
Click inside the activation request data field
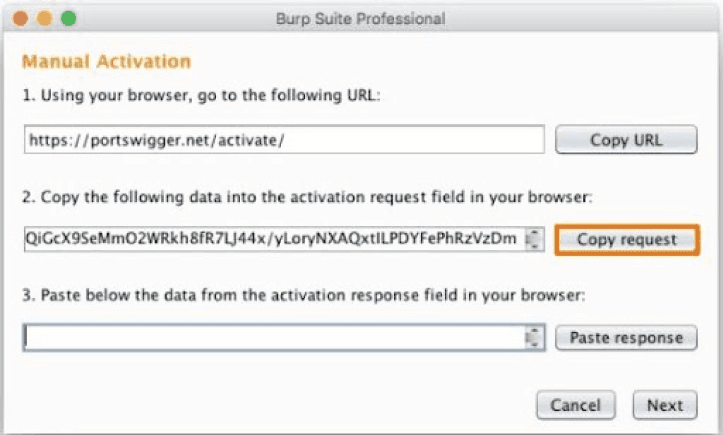272,239
